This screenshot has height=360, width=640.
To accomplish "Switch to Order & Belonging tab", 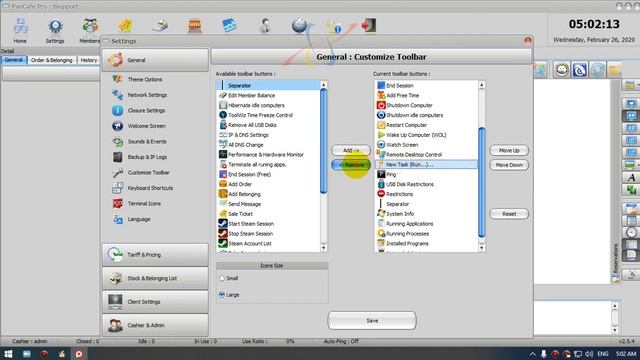I will point(52,60).
